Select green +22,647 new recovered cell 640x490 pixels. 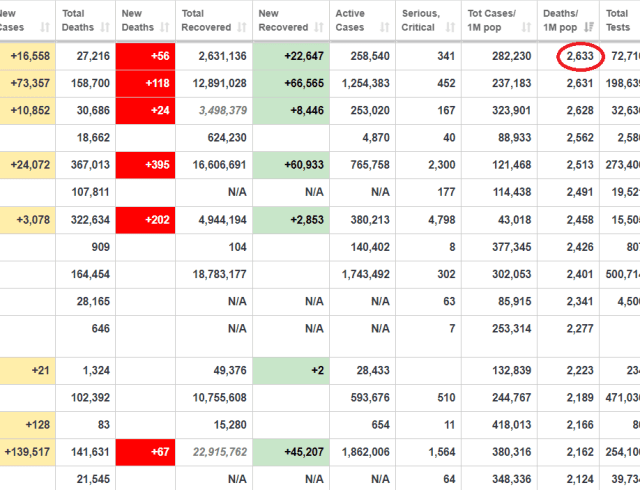coord(291,56)
